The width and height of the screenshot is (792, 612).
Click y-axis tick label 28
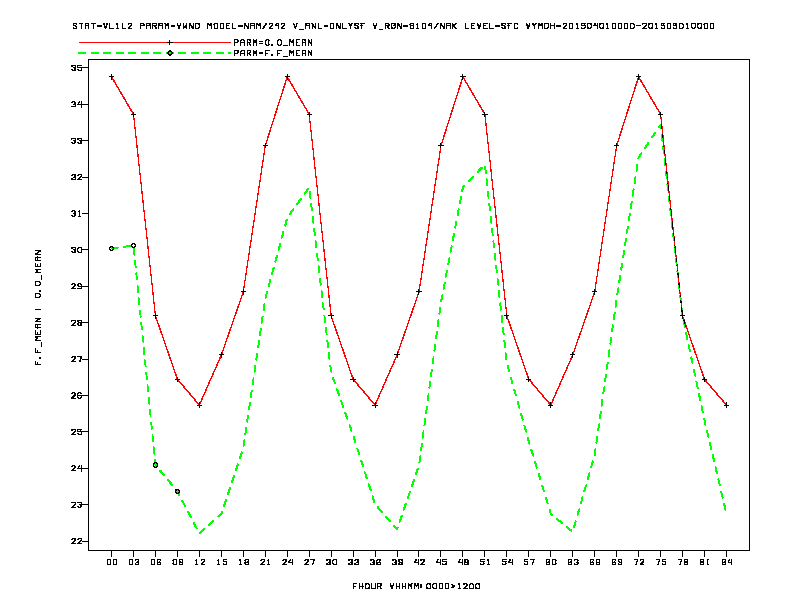tap(76, 323)
